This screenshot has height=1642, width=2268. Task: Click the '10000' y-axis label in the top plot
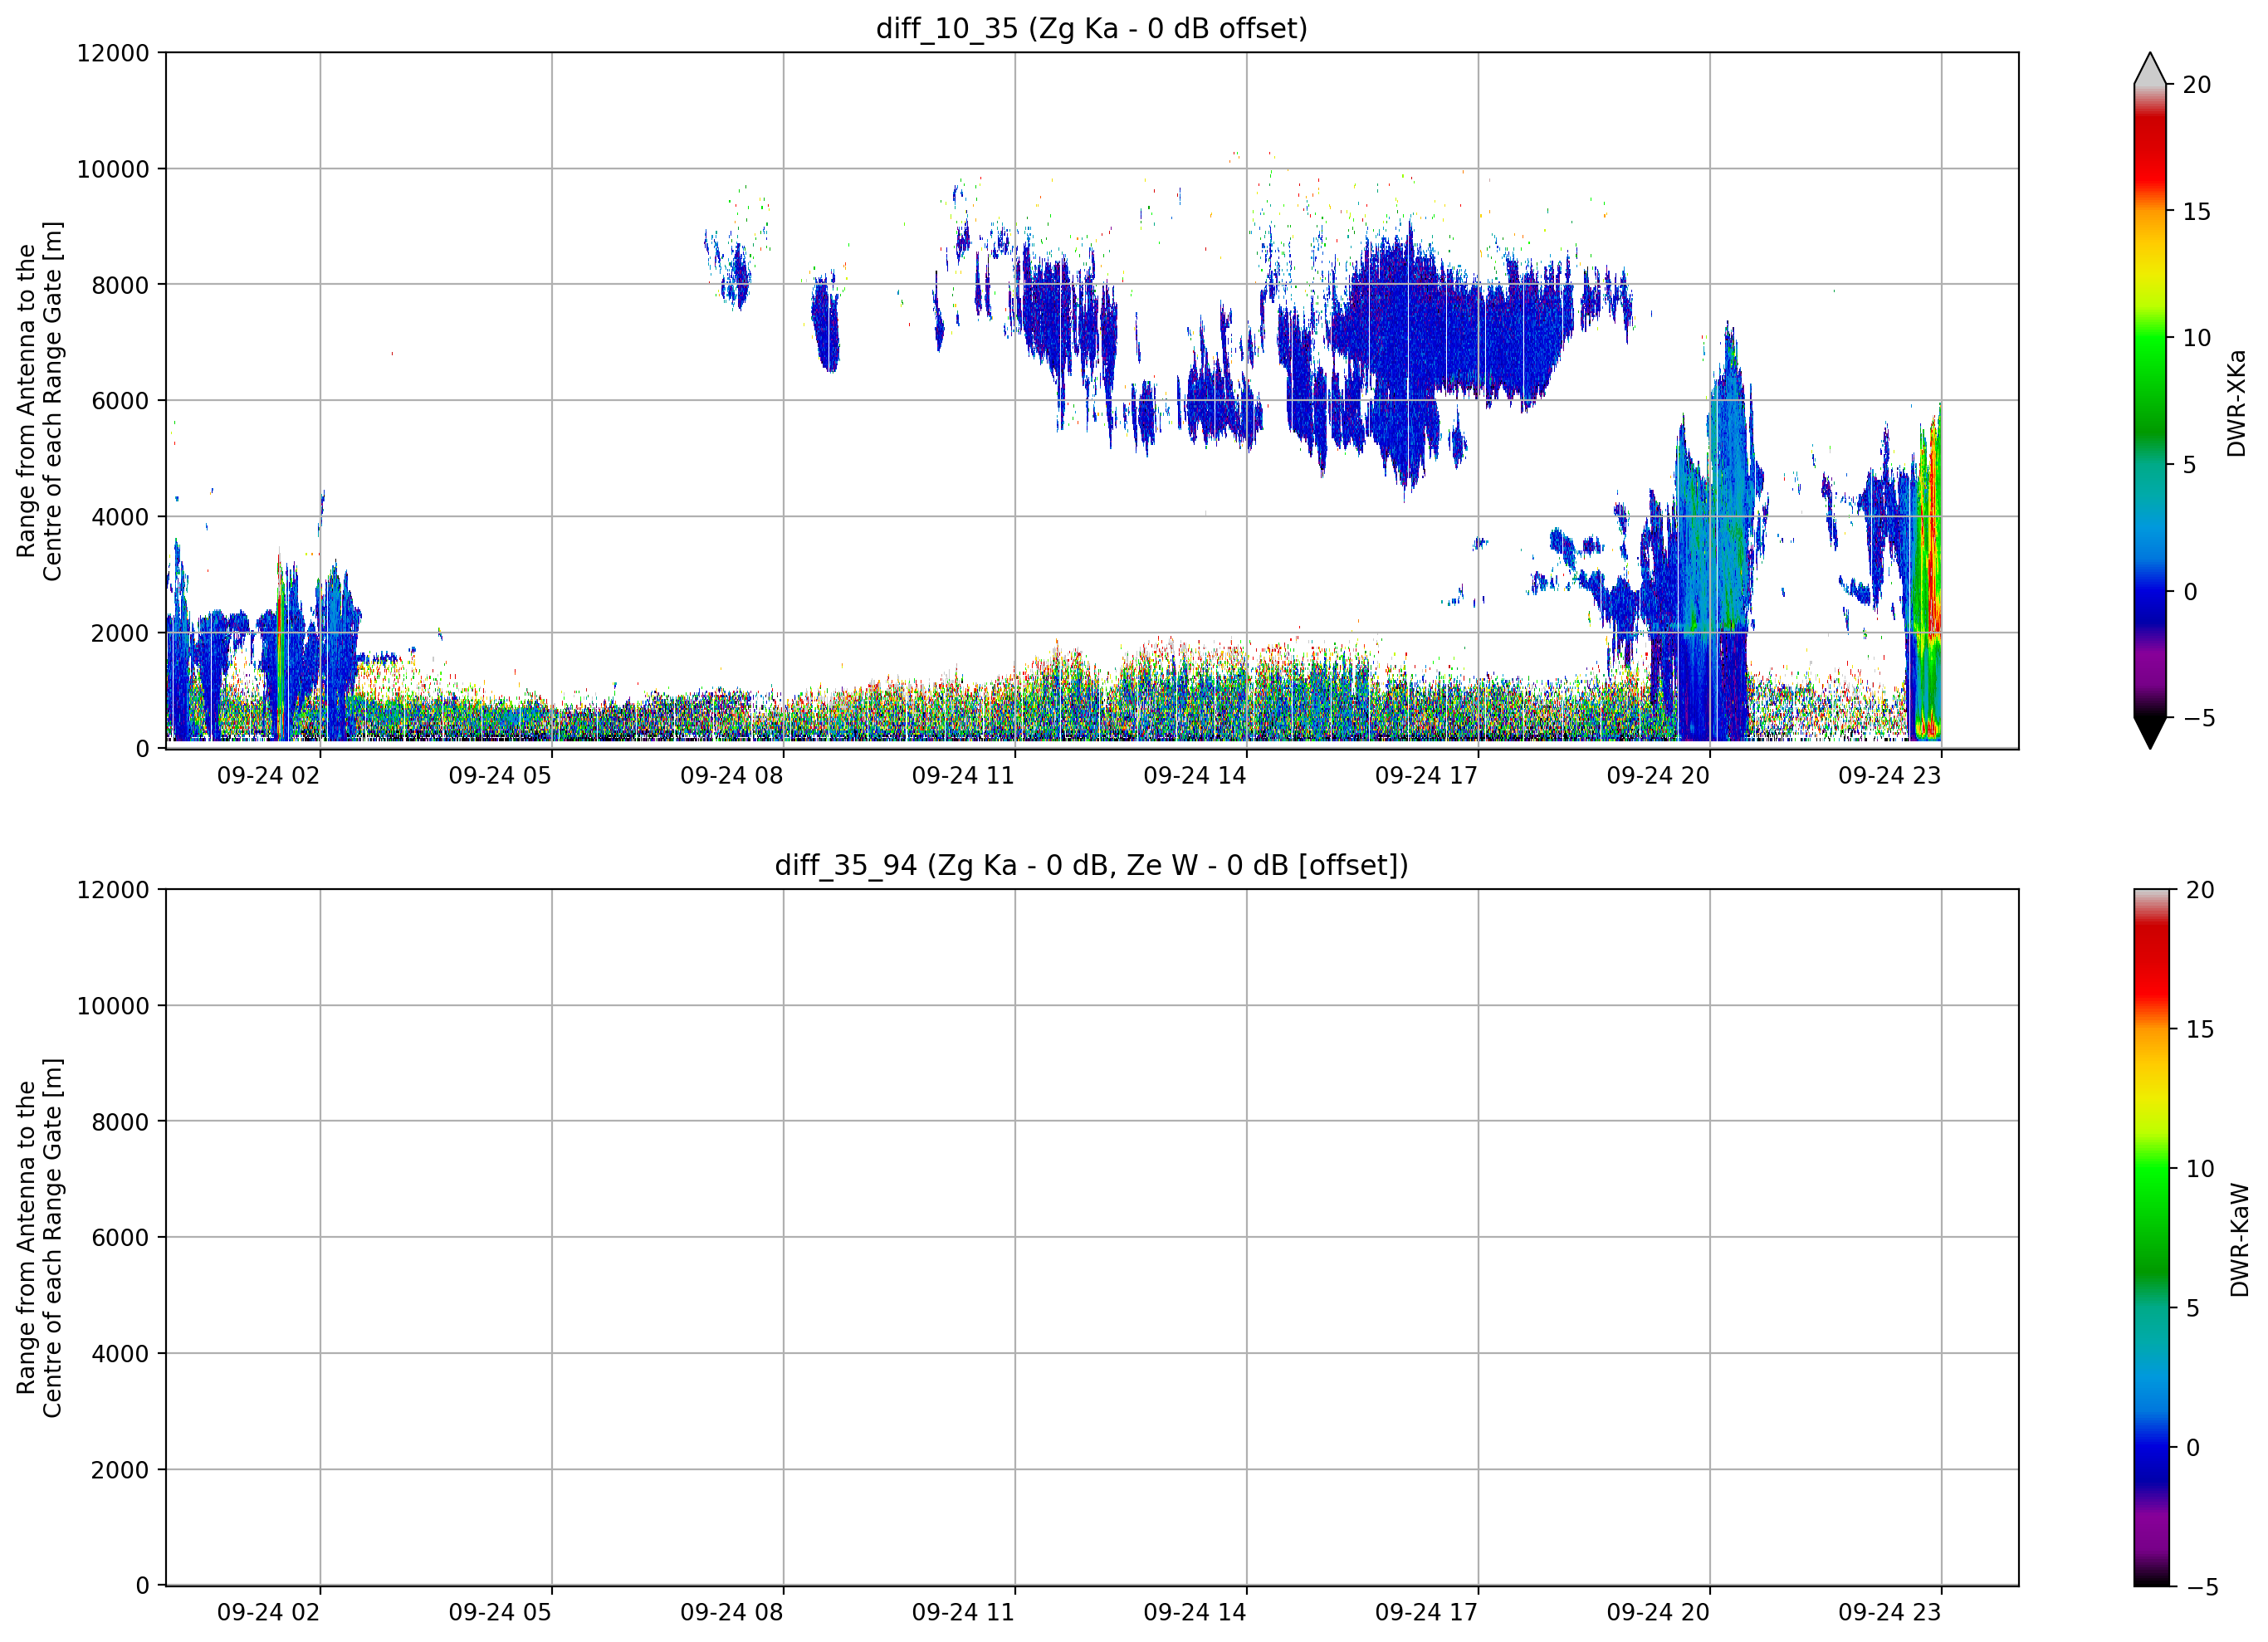(x=113, y=169)
